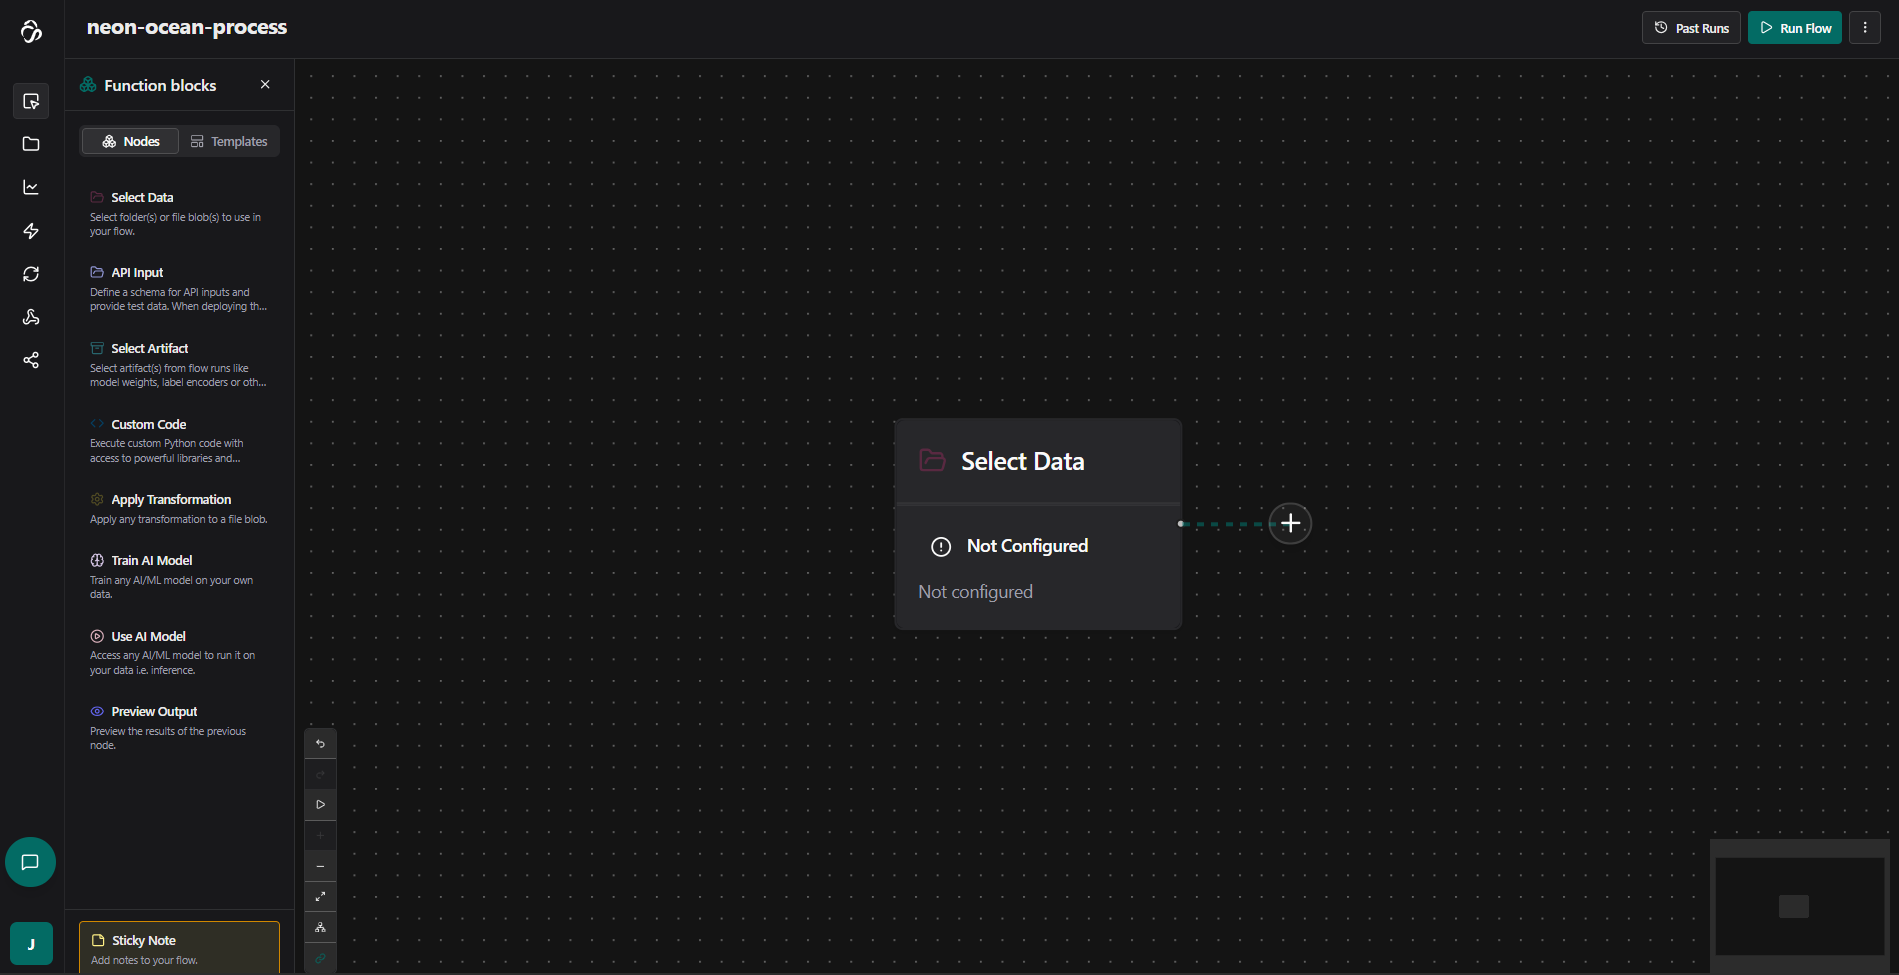Open the folder icon in left sidebar
This screenshot has width=1899, height=975.
(x=31, y=144)
